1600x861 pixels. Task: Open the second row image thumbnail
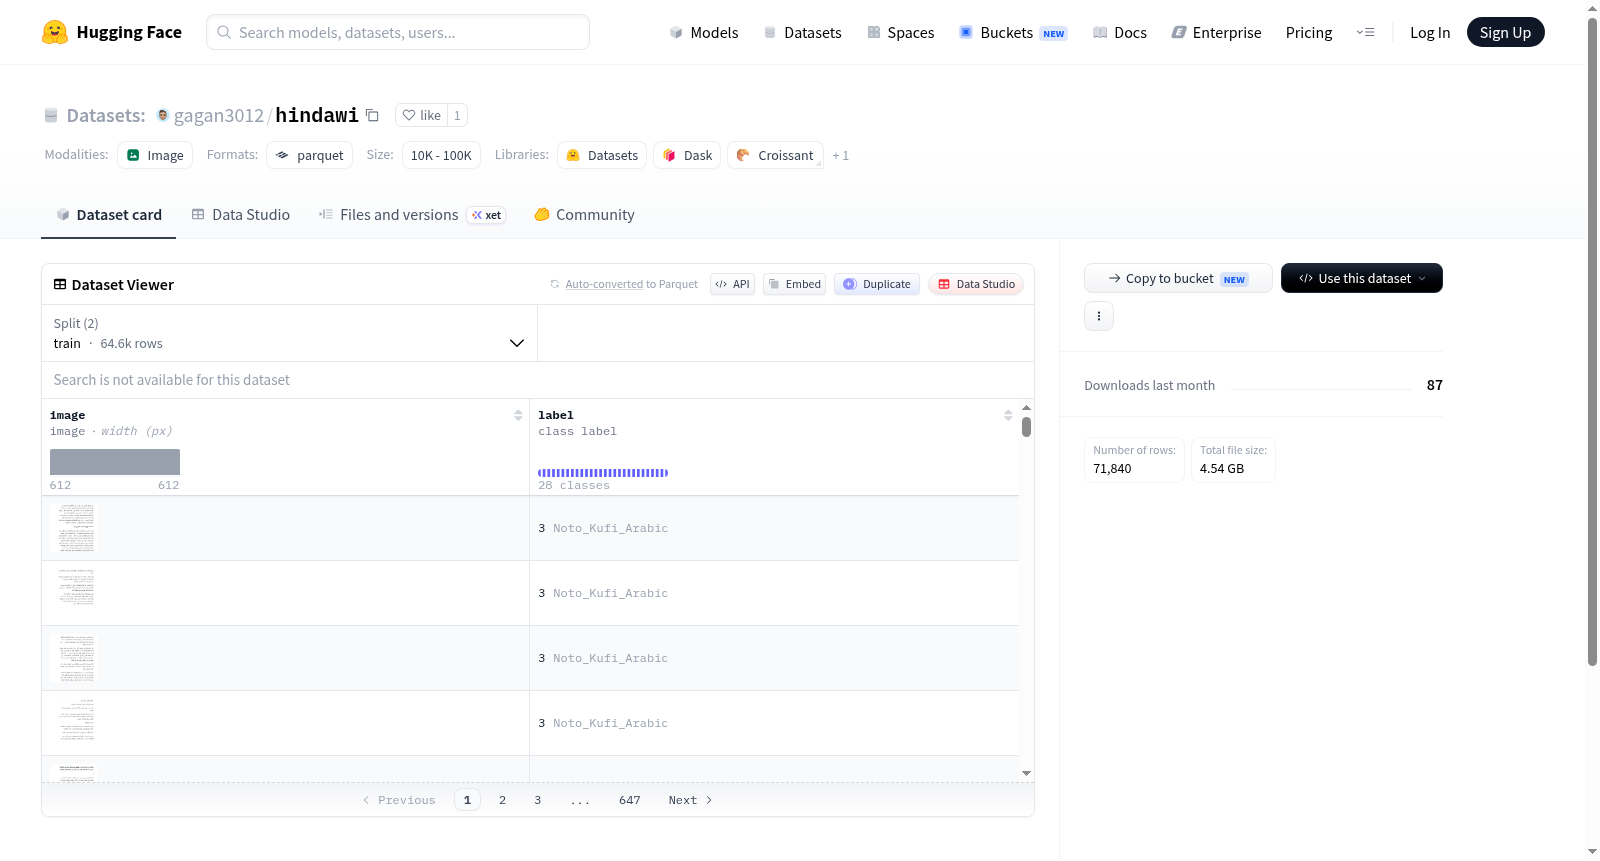pos(76,592)
